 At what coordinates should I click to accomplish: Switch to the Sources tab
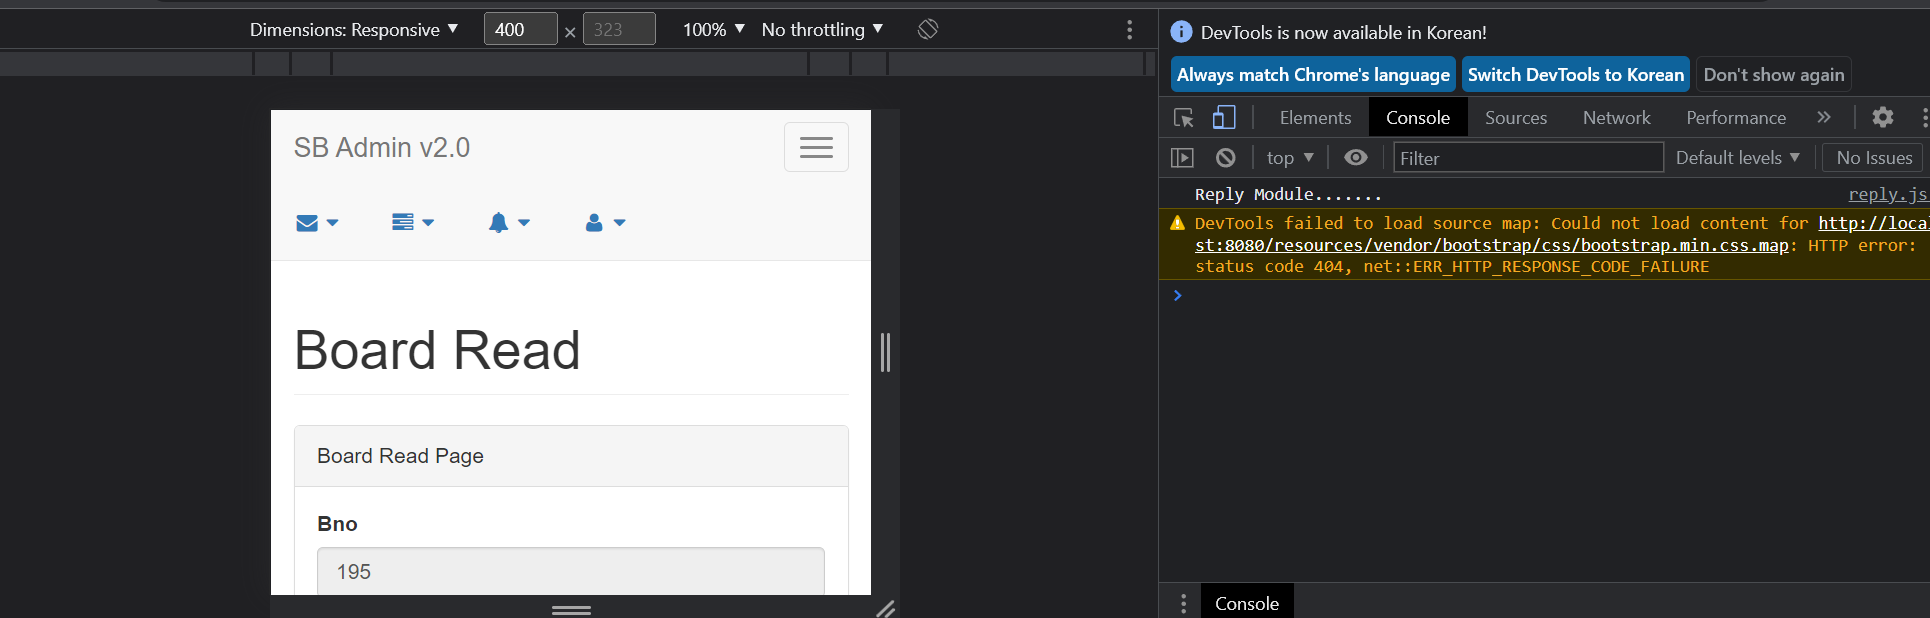point(1516,118)
